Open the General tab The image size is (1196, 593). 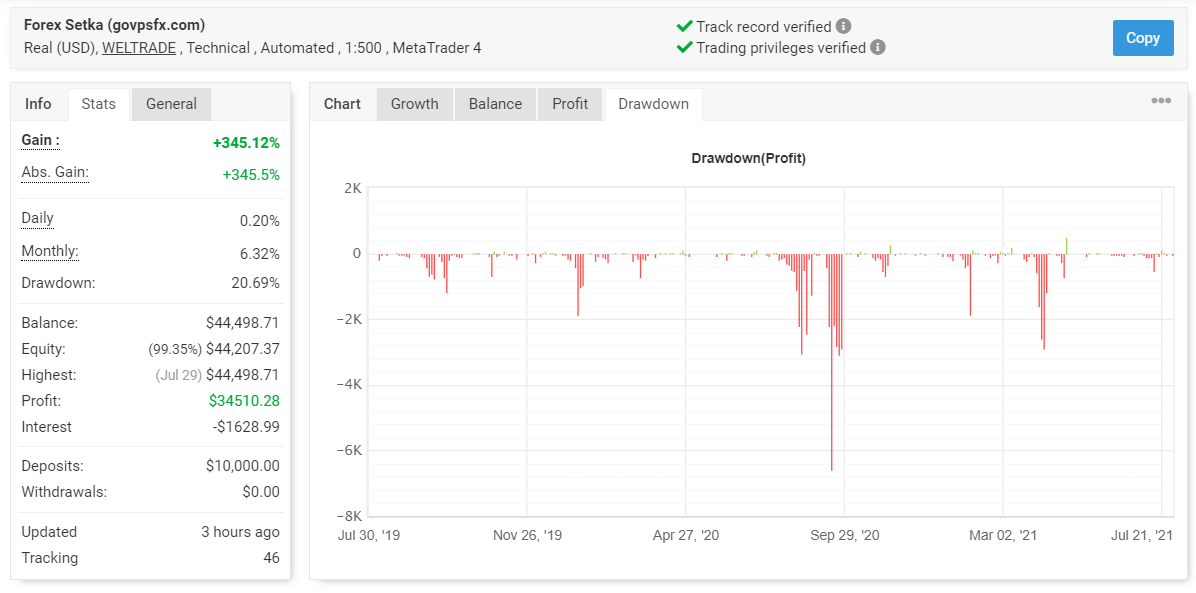[172, 105]
